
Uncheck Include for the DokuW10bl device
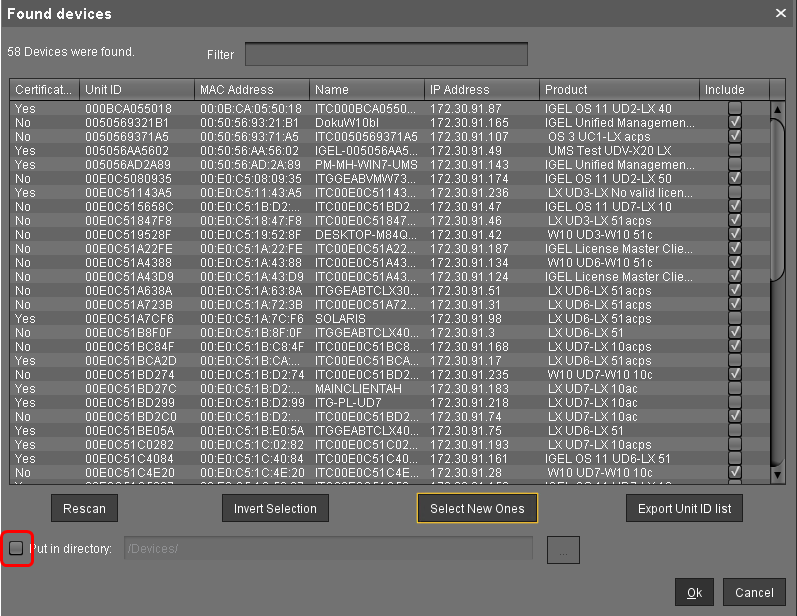(735, 122)
